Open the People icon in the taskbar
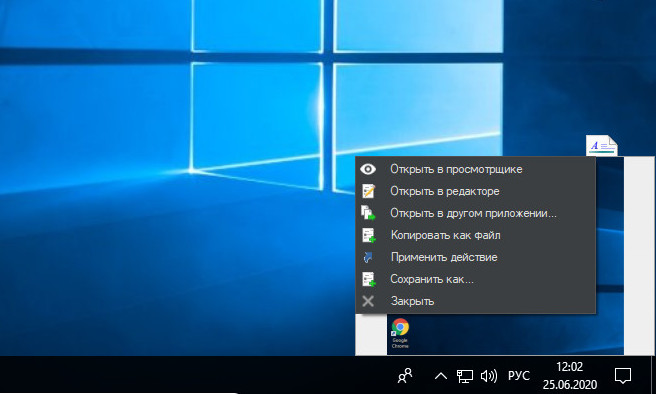 (405, 376)
